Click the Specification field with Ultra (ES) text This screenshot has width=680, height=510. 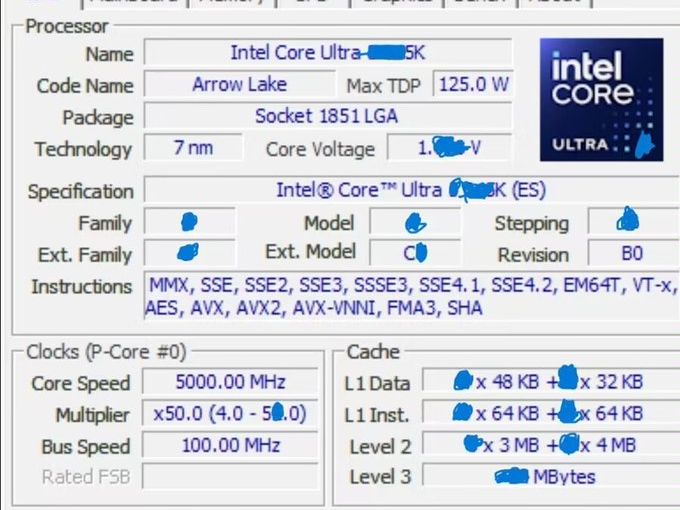click(412, 190)
